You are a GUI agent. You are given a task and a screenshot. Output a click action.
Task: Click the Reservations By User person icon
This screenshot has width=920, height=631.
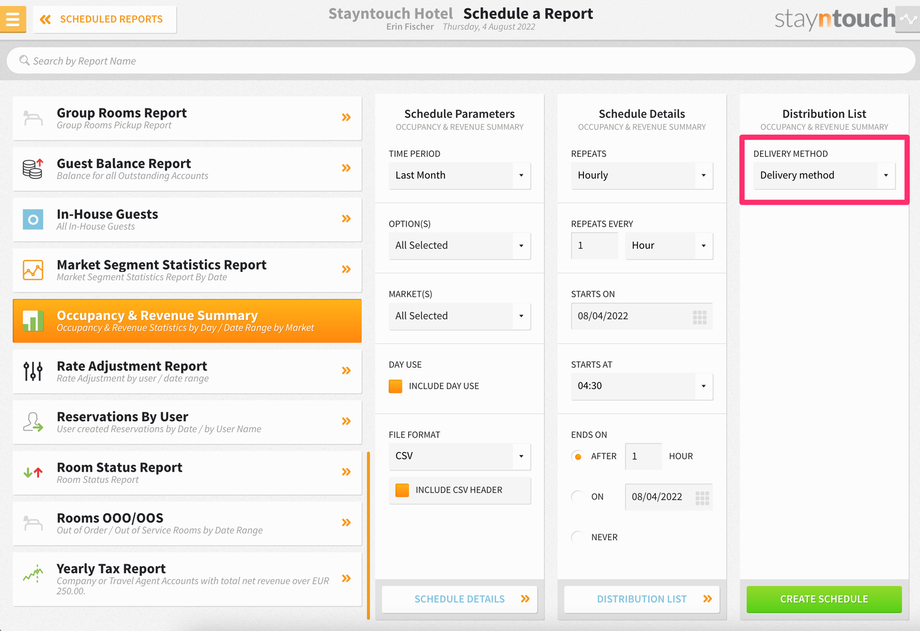33,422
